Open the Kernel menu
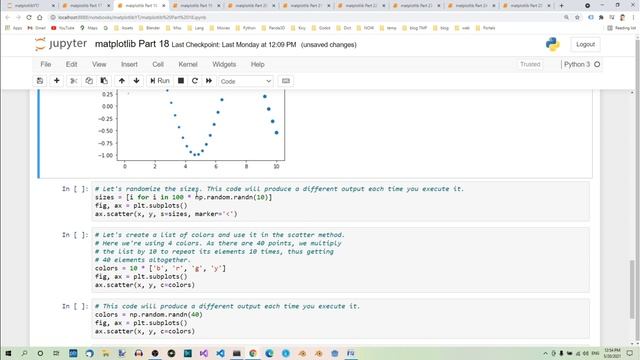The image size is (640, 360). click(188, 64)
